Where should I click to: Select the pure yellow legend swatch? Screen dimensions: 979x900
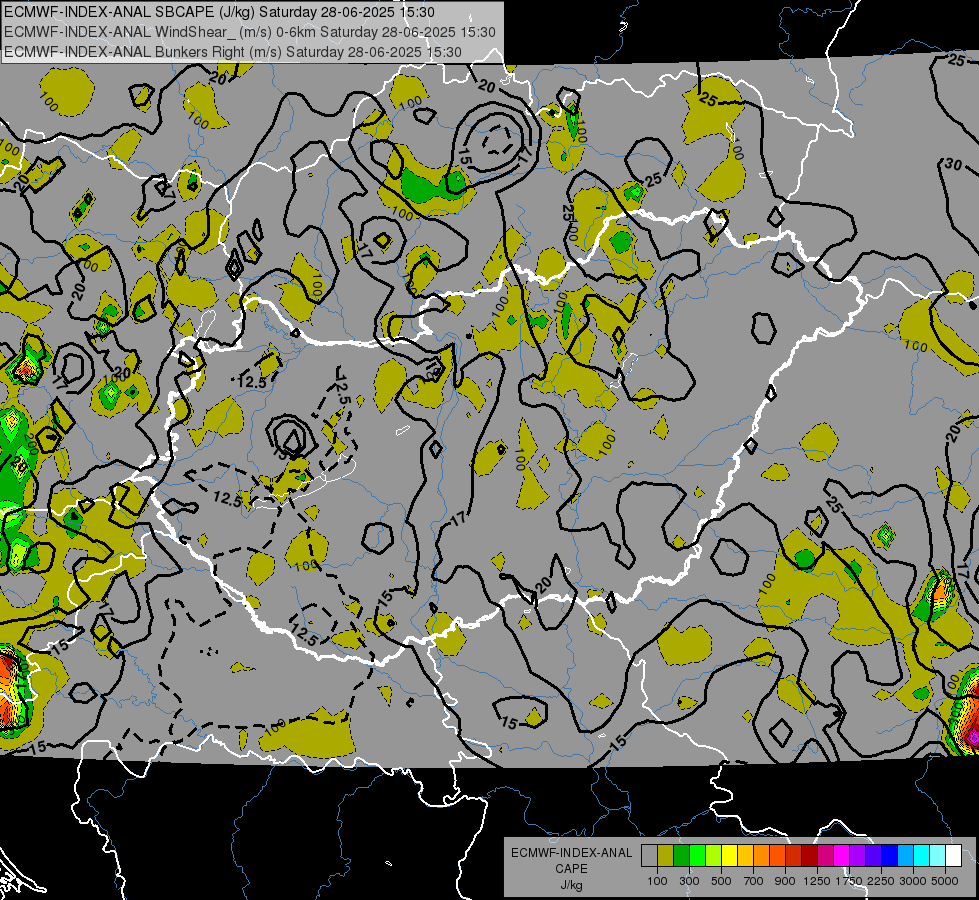click(x=730, y=855)
